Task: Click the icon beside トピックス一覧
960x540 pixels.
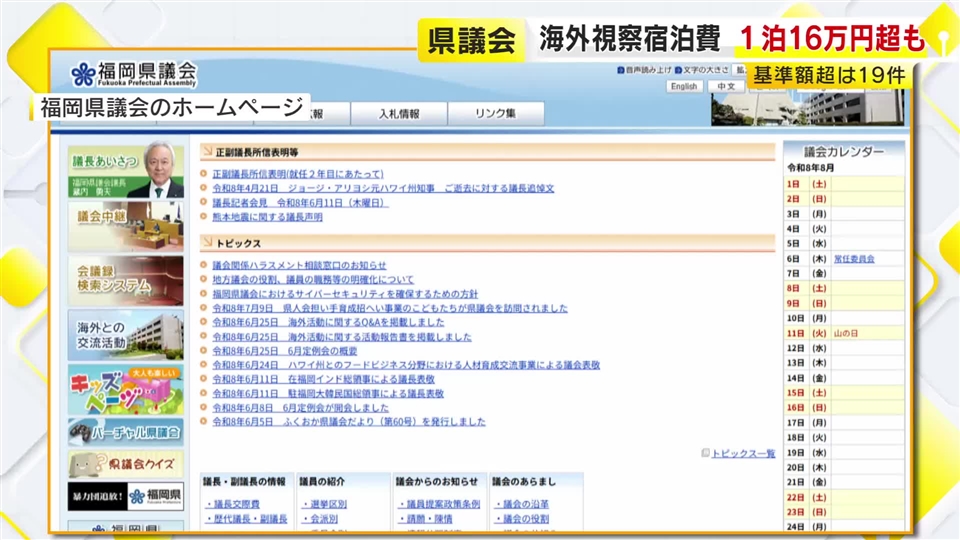Action: (x=705, y=453)
